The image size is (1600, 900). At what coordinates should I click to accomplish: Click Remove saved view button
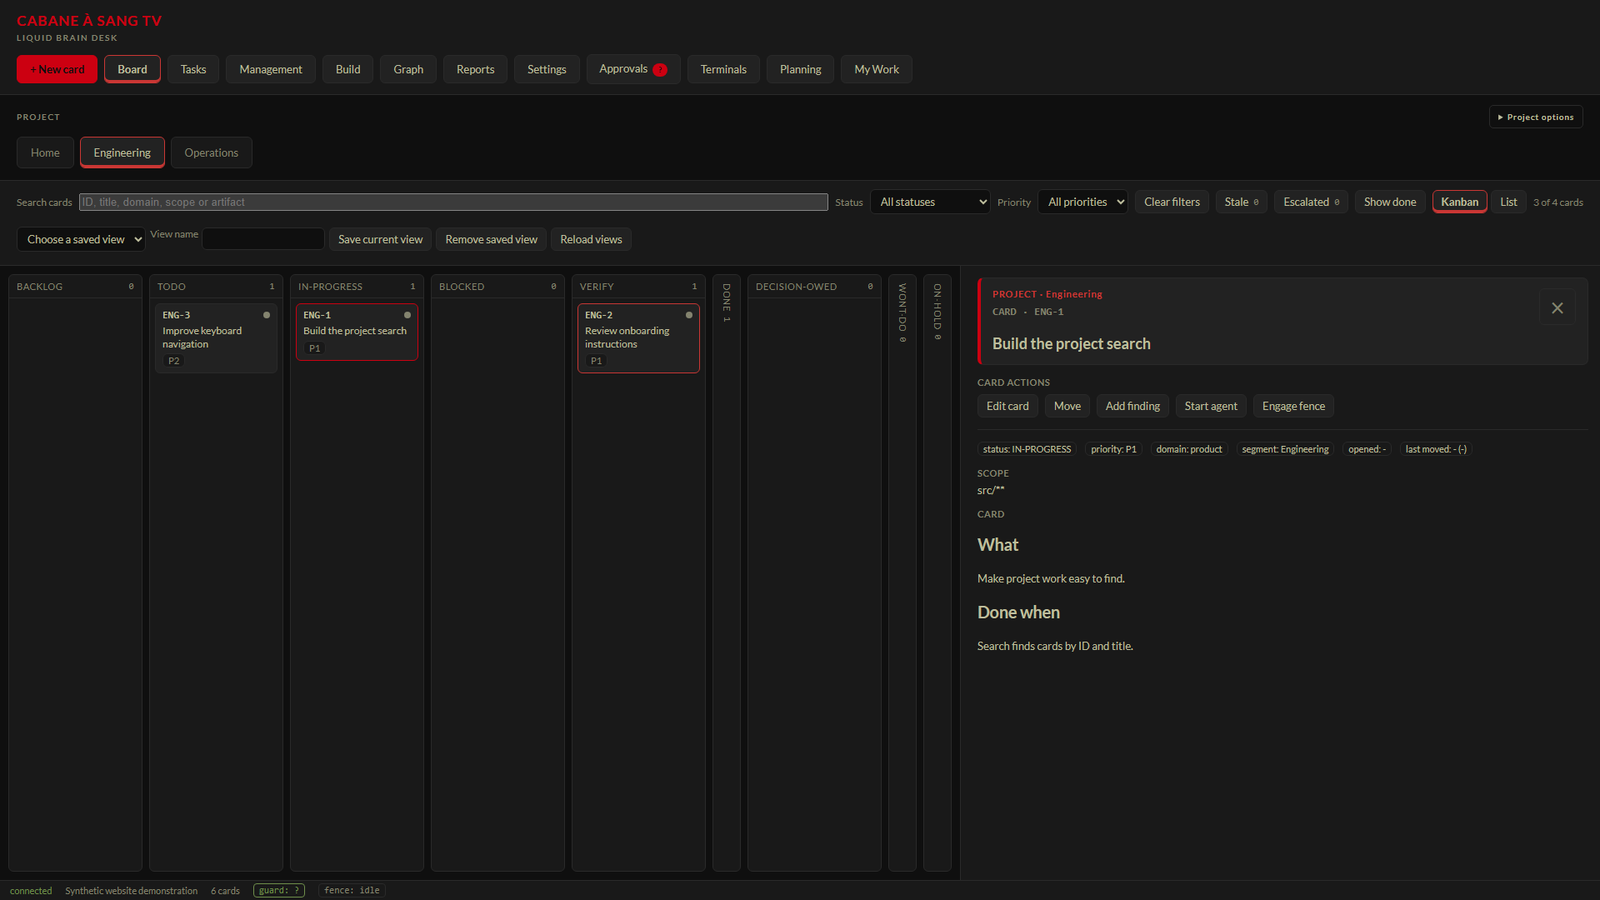(x=491, y=239)
